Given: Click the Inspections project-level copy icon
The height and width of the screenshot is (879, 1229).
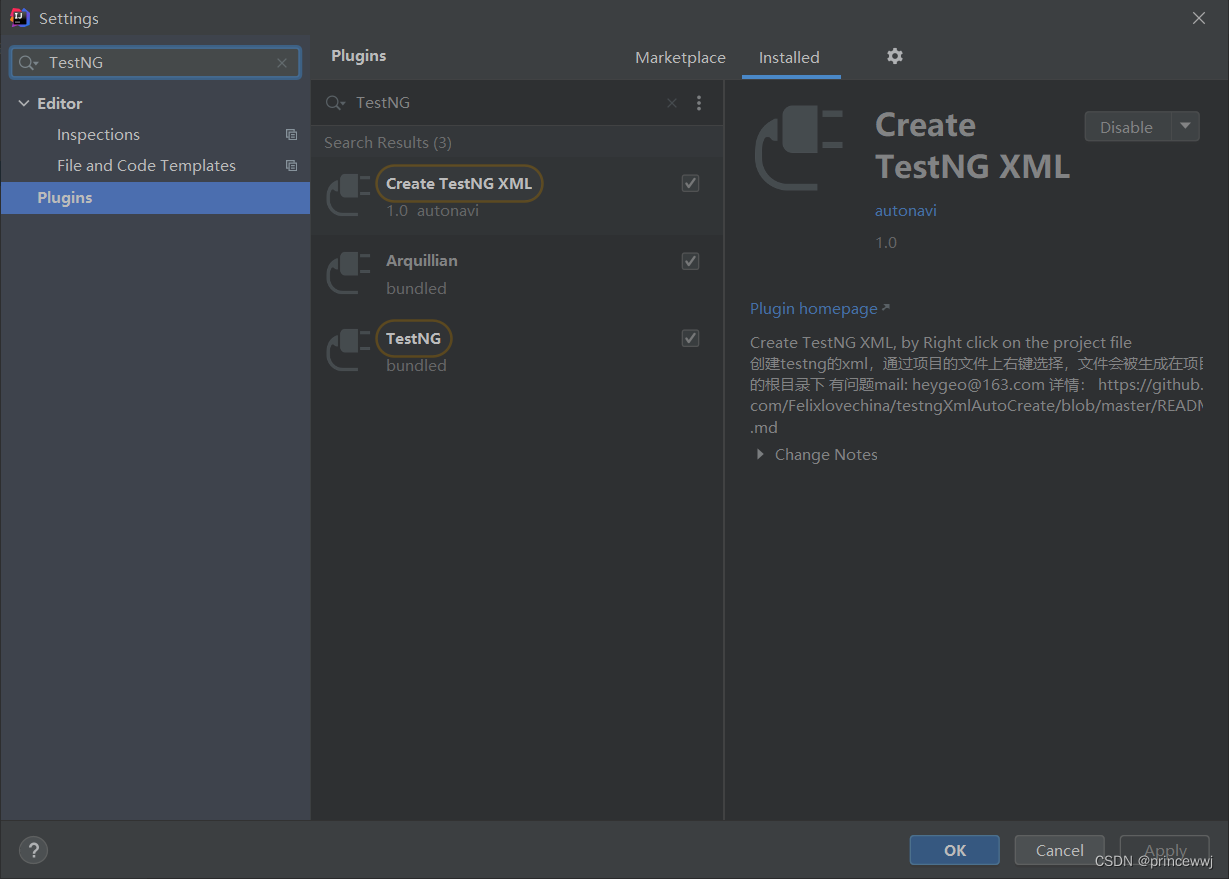Looking at the screenshot, I should coord(291,135).
